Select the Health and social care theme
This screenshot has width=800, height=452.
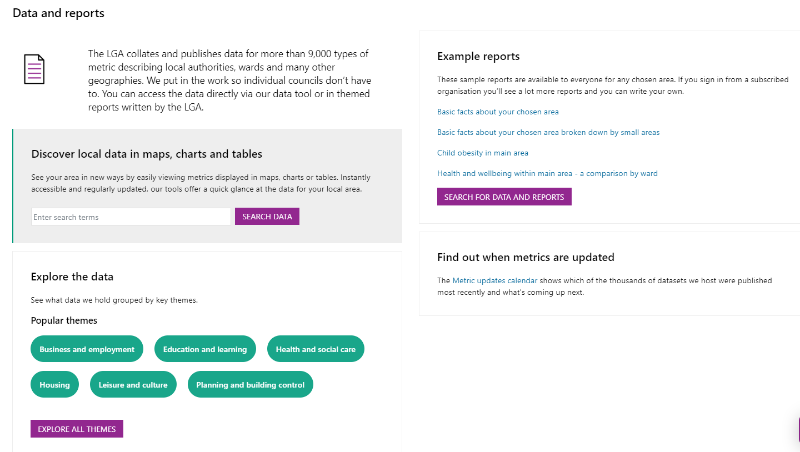point(315,349)
